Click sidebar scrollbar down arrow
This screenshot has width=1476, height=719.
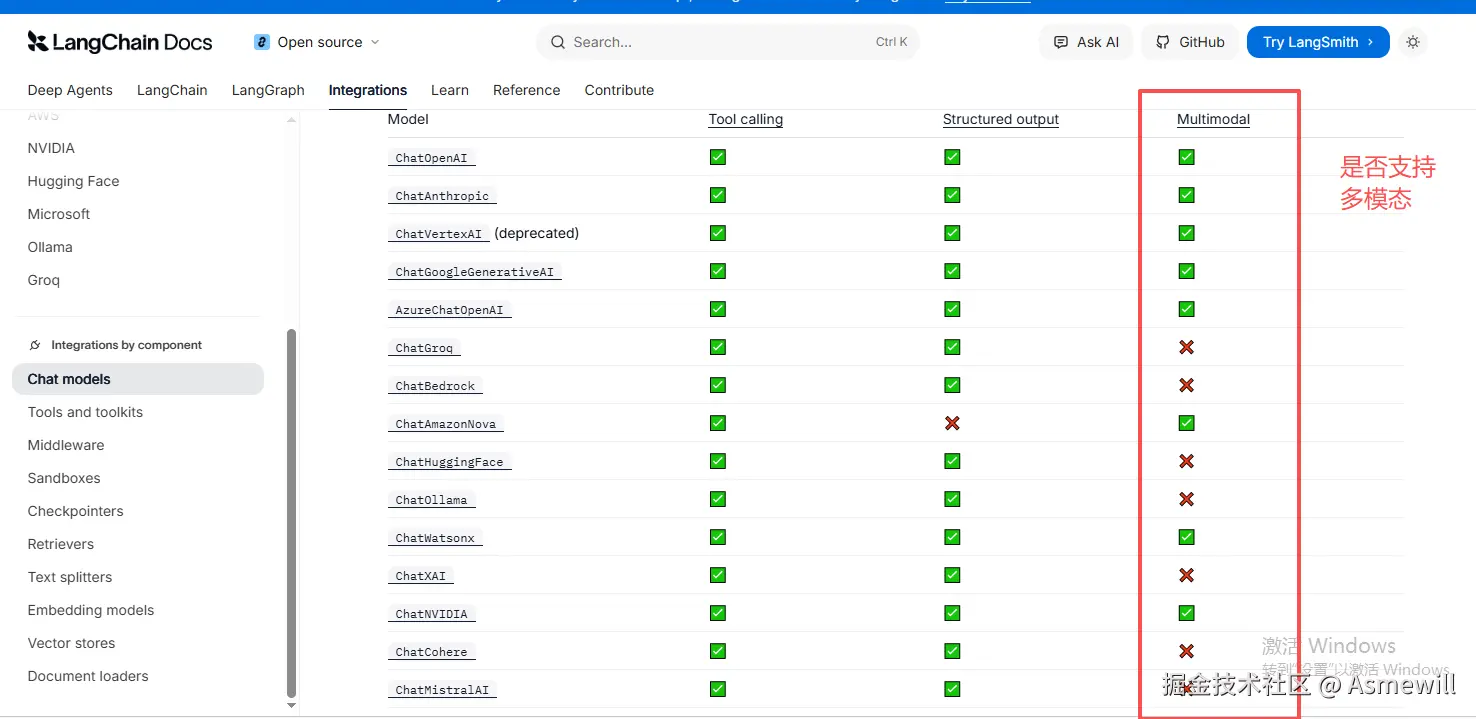291,705
